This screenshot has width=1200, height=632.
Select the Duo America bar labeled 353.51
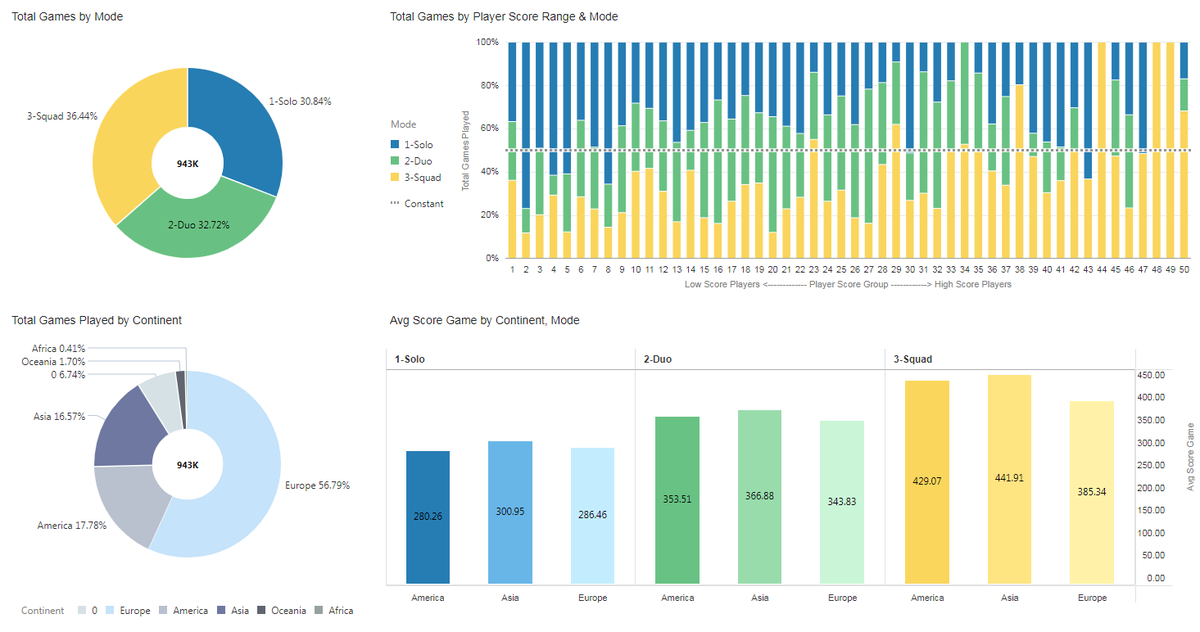click(x=677, y=500)
